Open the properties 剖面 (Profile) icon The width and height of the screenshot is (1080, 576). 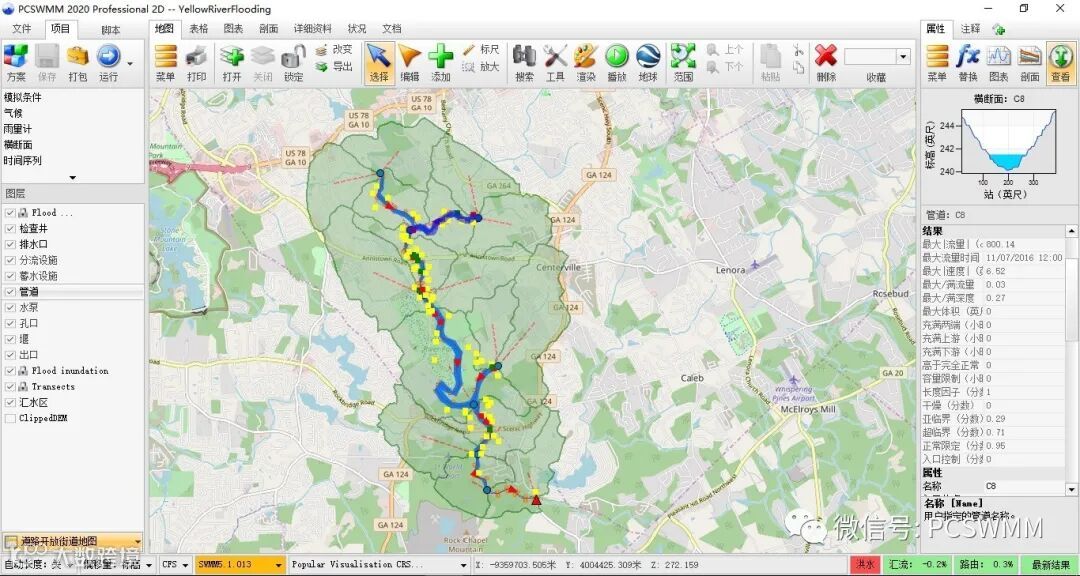pyautogui.click(x=1030, y=63)
